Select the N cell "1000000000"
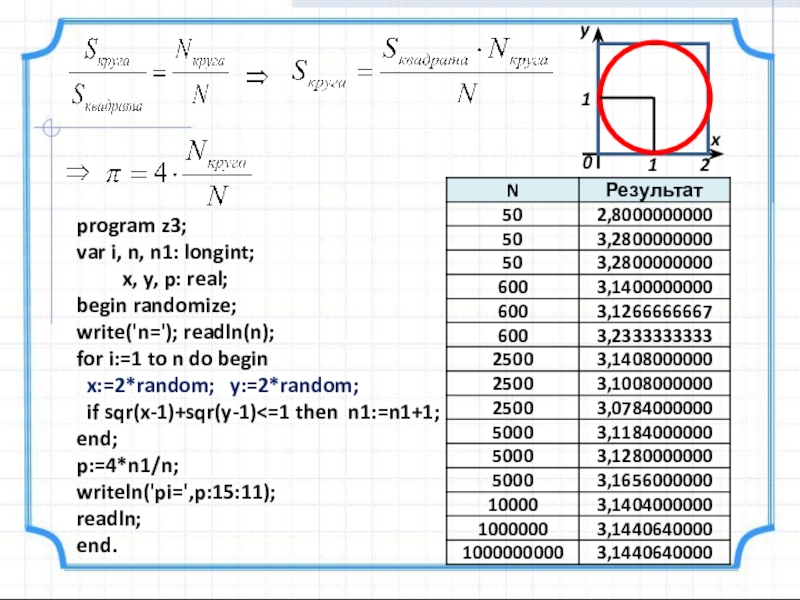 tap(513, 553)
